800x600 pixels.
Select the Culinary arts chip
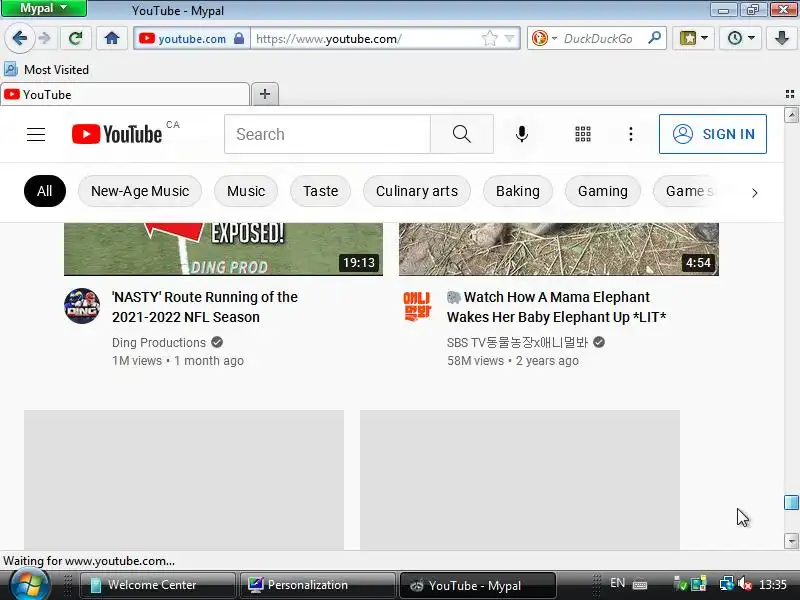click(417, 191)
